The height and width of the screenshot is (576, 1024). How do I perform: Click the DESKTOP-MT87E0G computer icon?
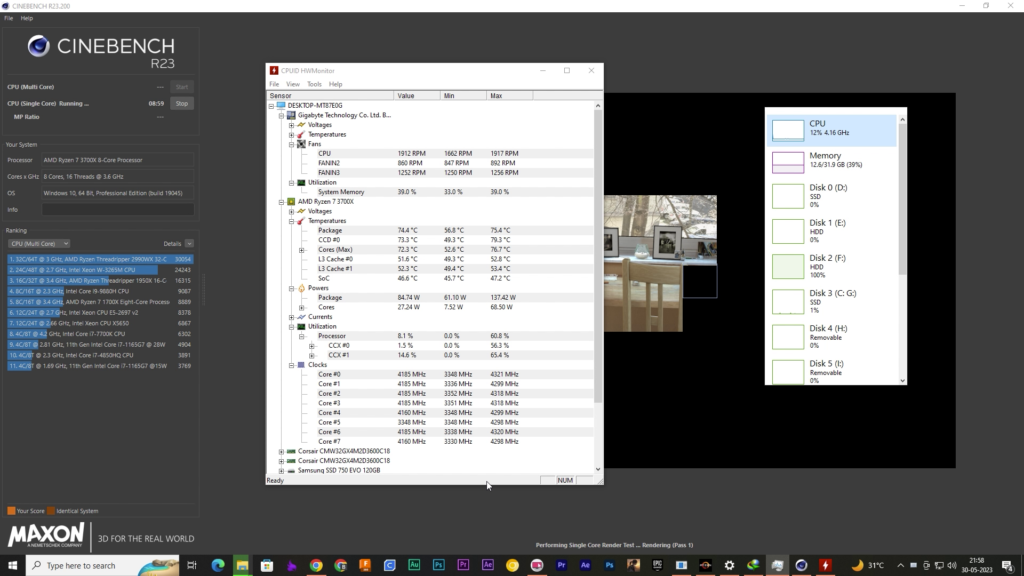click(281, 105)
